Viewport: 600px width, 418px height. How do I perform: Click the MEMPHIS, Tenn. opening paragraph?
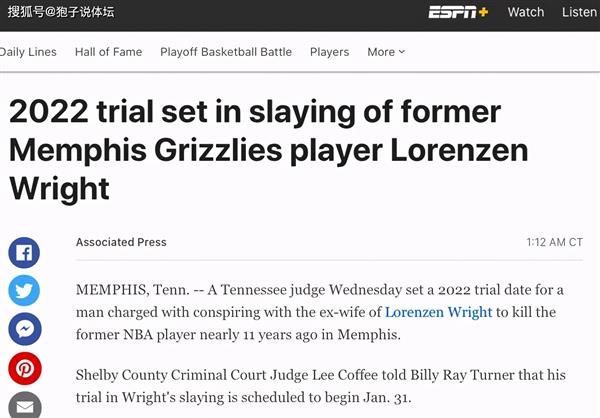[x=320, y=312]
